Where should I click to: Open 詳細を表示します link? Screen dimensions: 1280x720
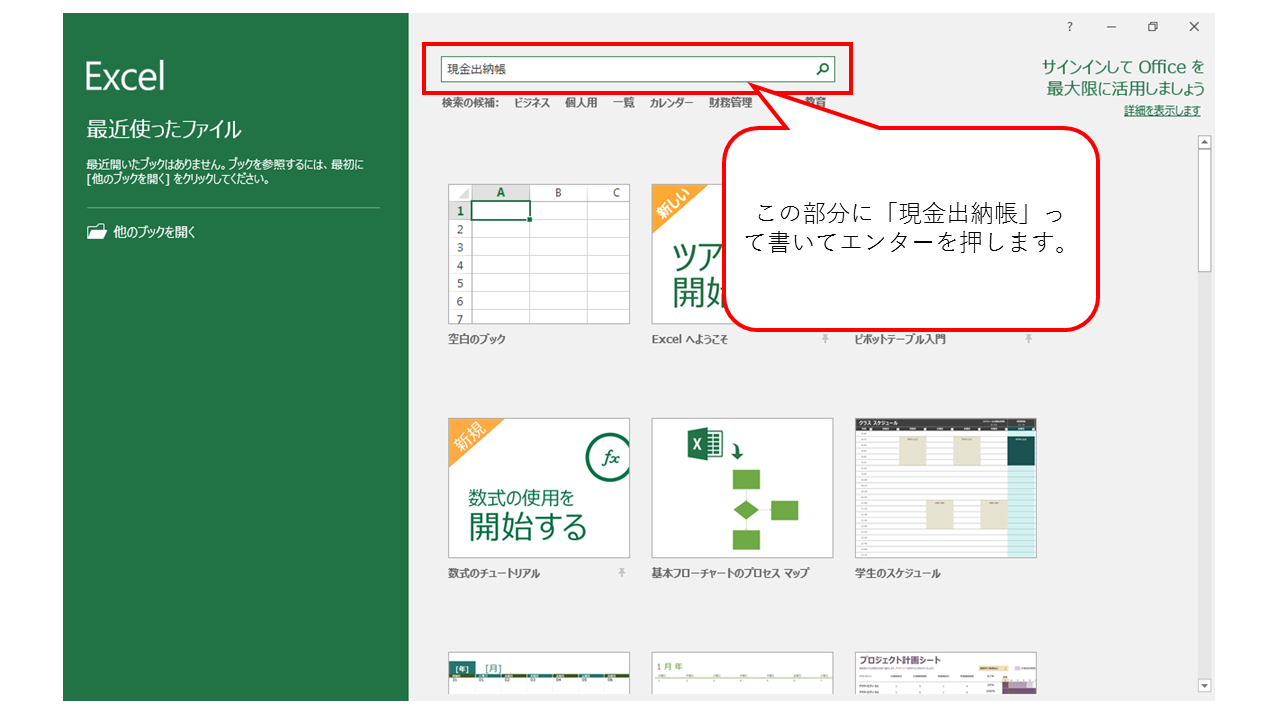coord(1162,111)
